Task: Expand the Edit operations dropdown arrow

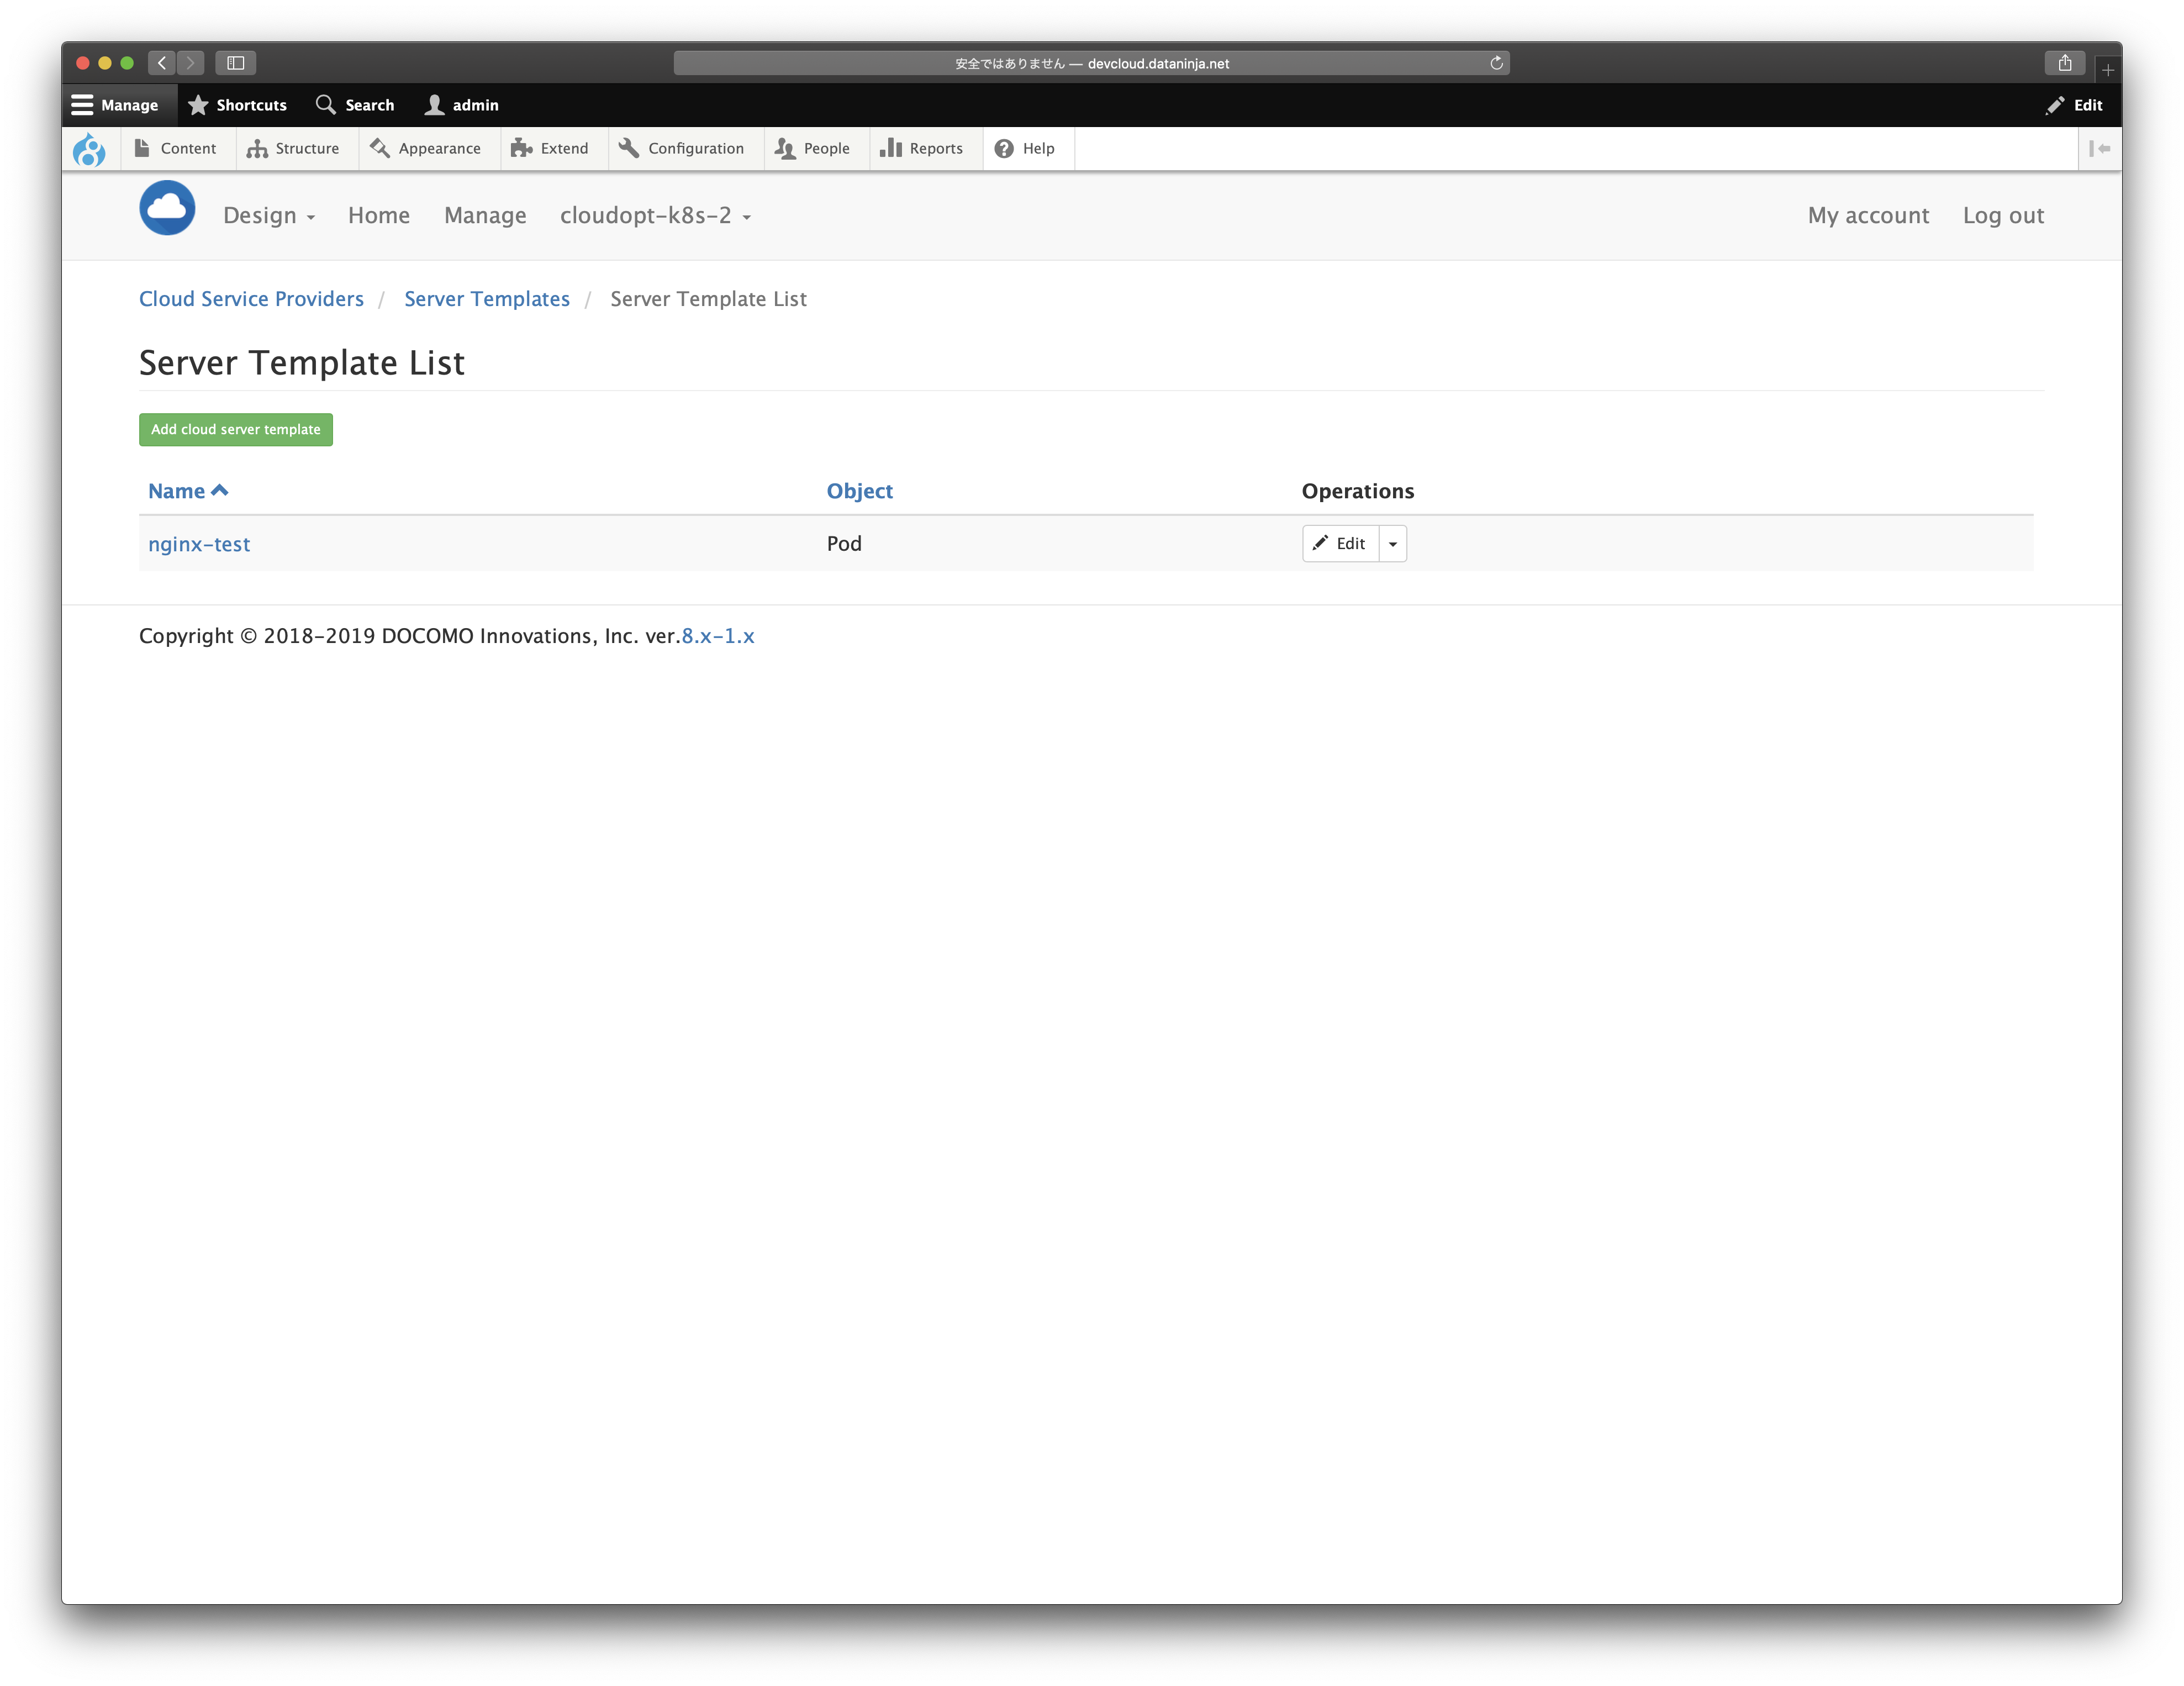Action: [x=1392, y=543]
